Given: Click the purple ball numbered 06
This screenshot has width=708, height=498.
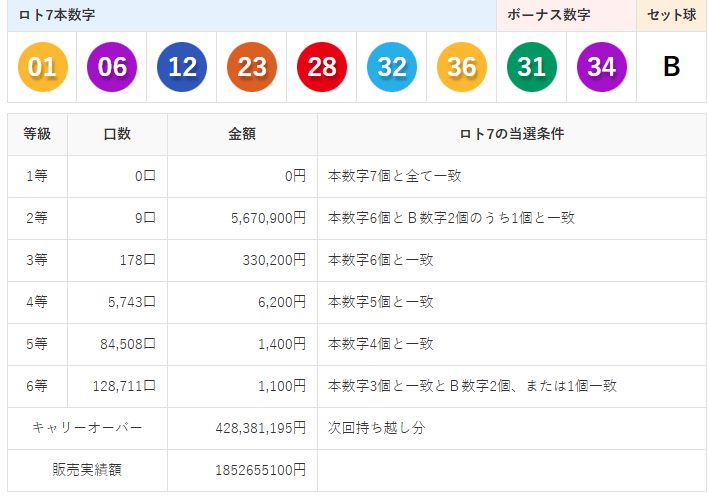Looking at the screenshot, I should click(112, 67).
